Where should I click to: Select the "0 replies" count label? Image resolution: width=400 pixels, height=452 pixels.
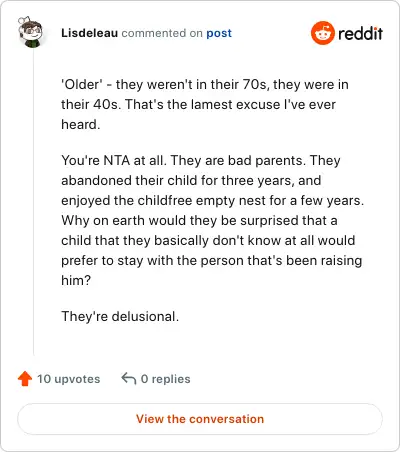click(x=165, y=379)
